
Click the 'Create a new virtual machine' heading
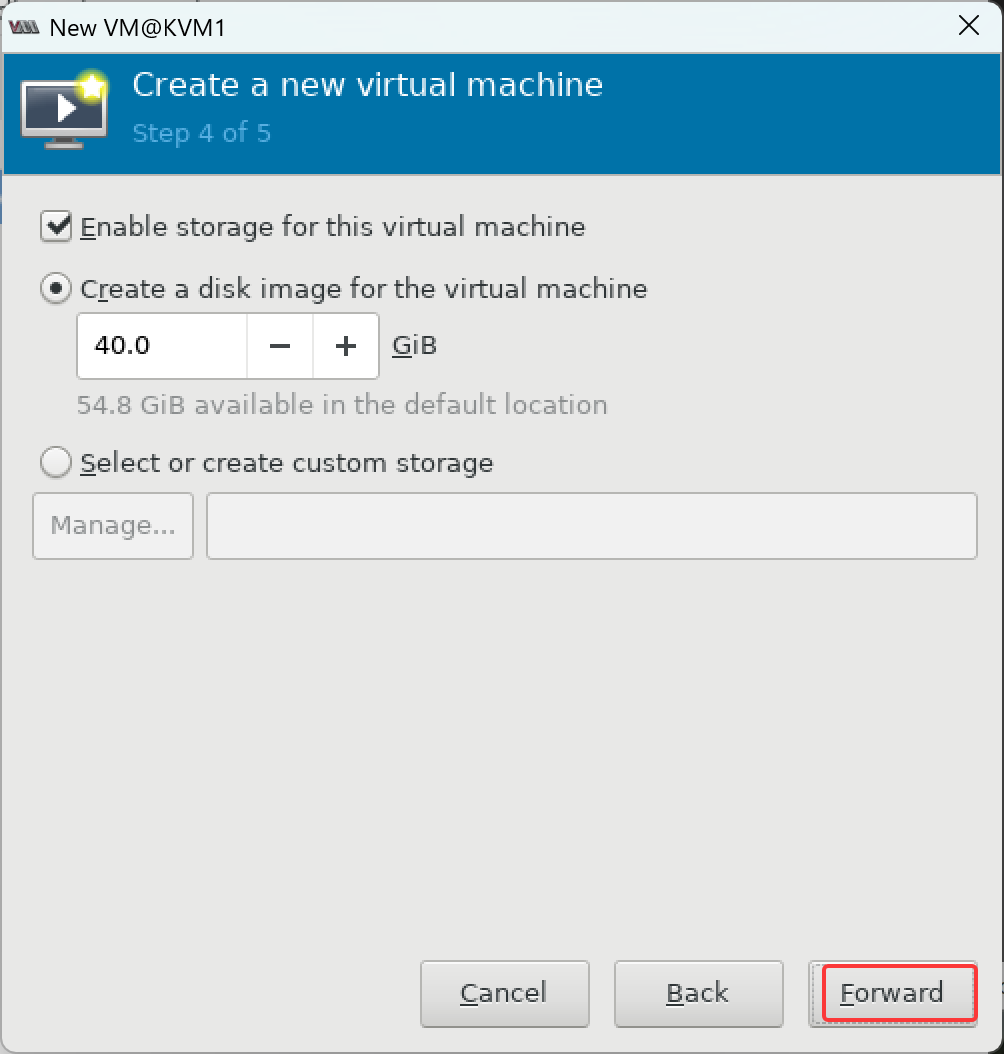tap(368, 85)
